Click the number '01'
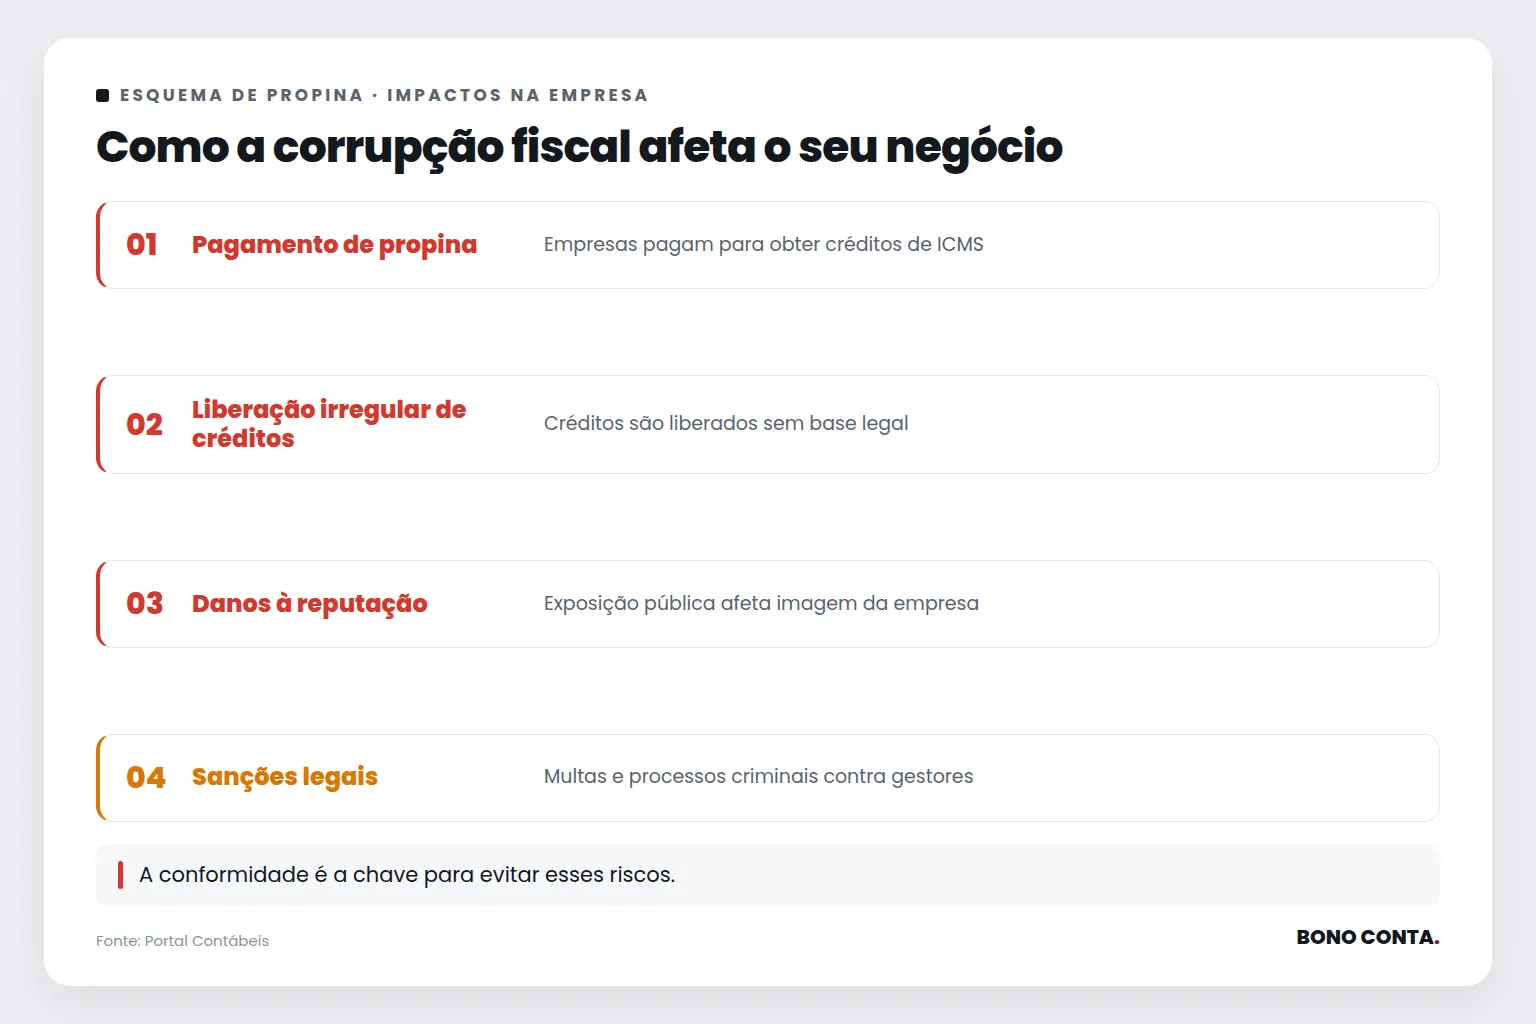This screenshot has width=1536, height=1024. [142, 245]
